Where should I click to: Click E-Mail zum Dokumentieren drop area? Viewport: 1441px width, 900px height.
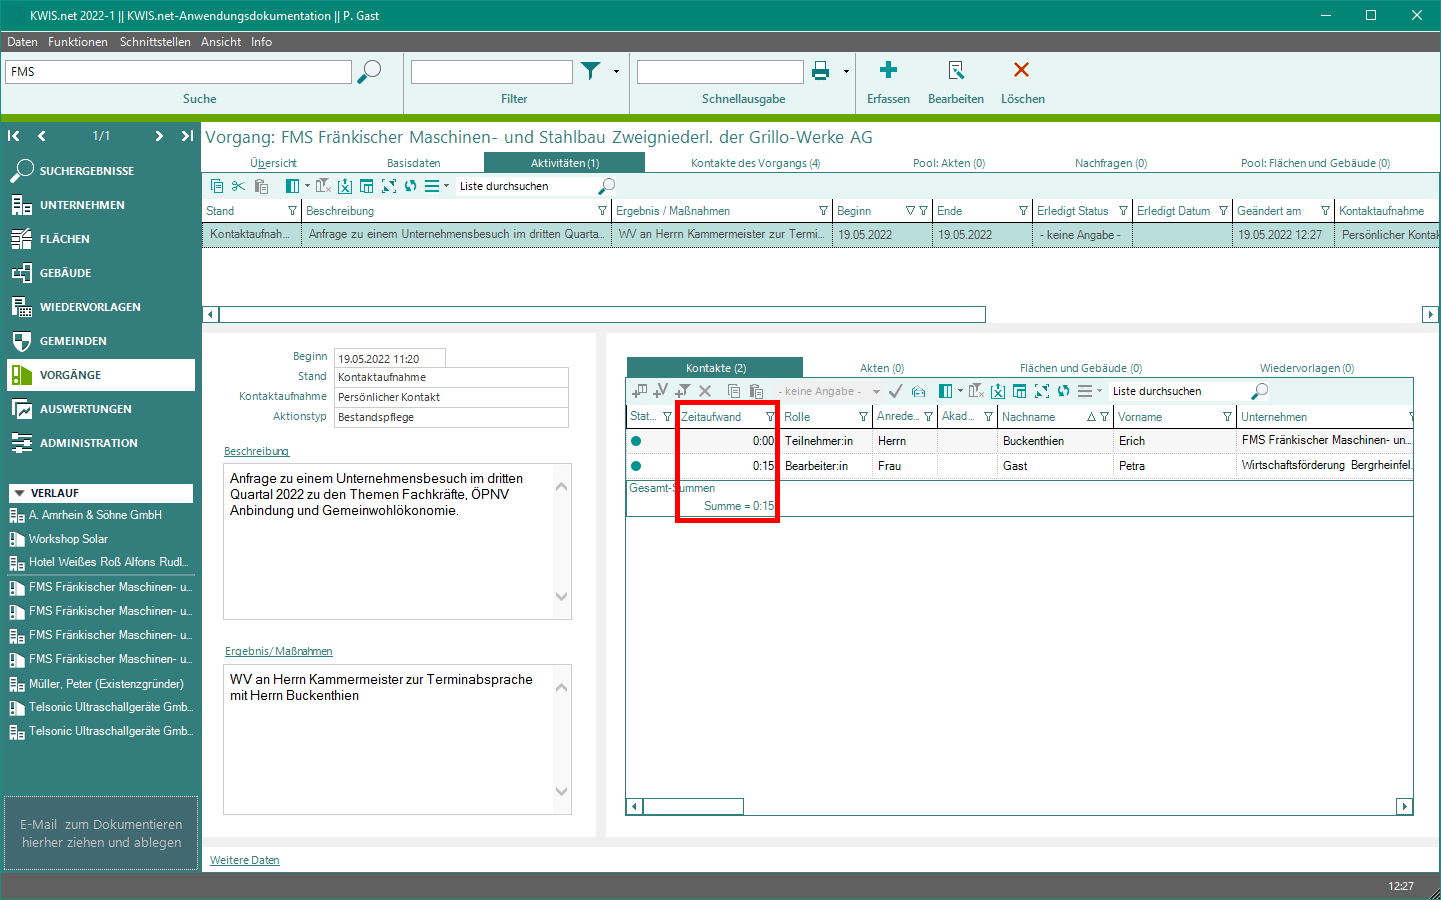pos(101,834)
